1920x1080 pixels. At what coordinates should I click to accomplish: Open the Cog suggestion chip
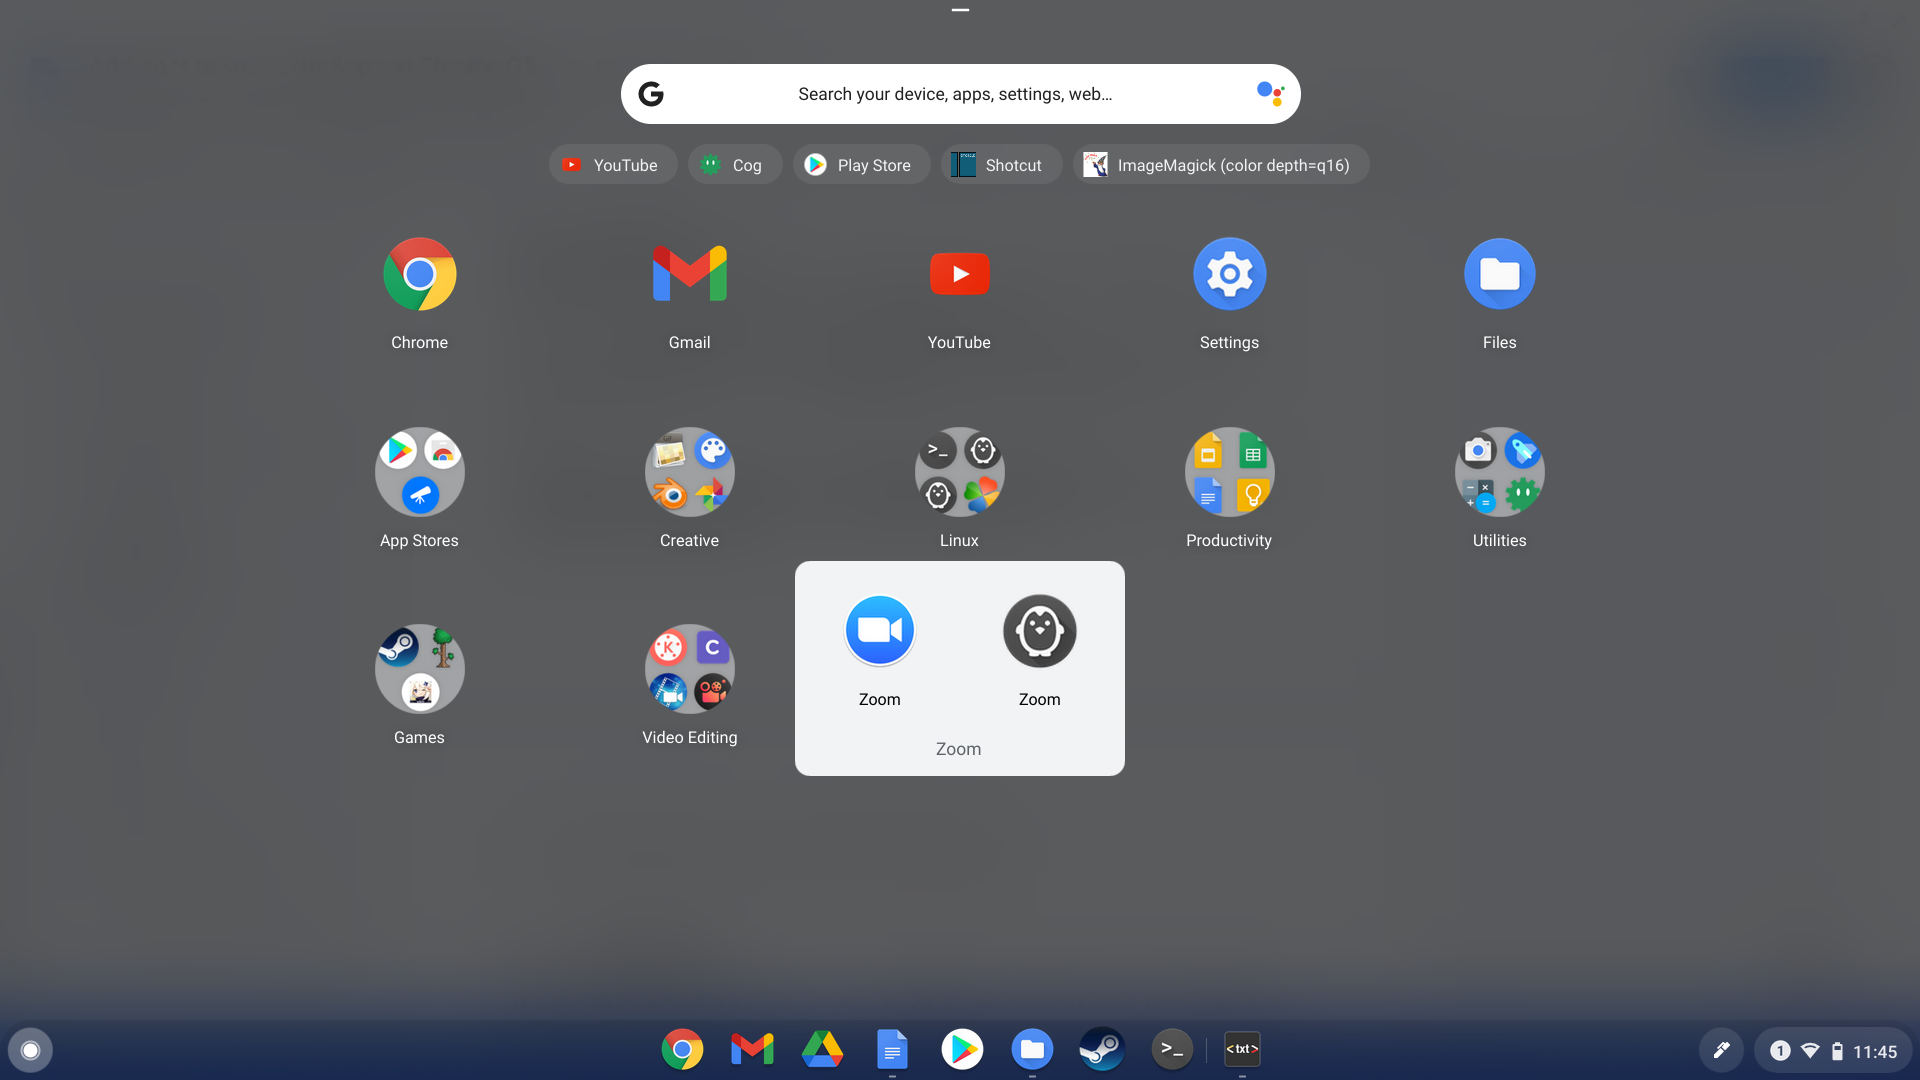735,165
